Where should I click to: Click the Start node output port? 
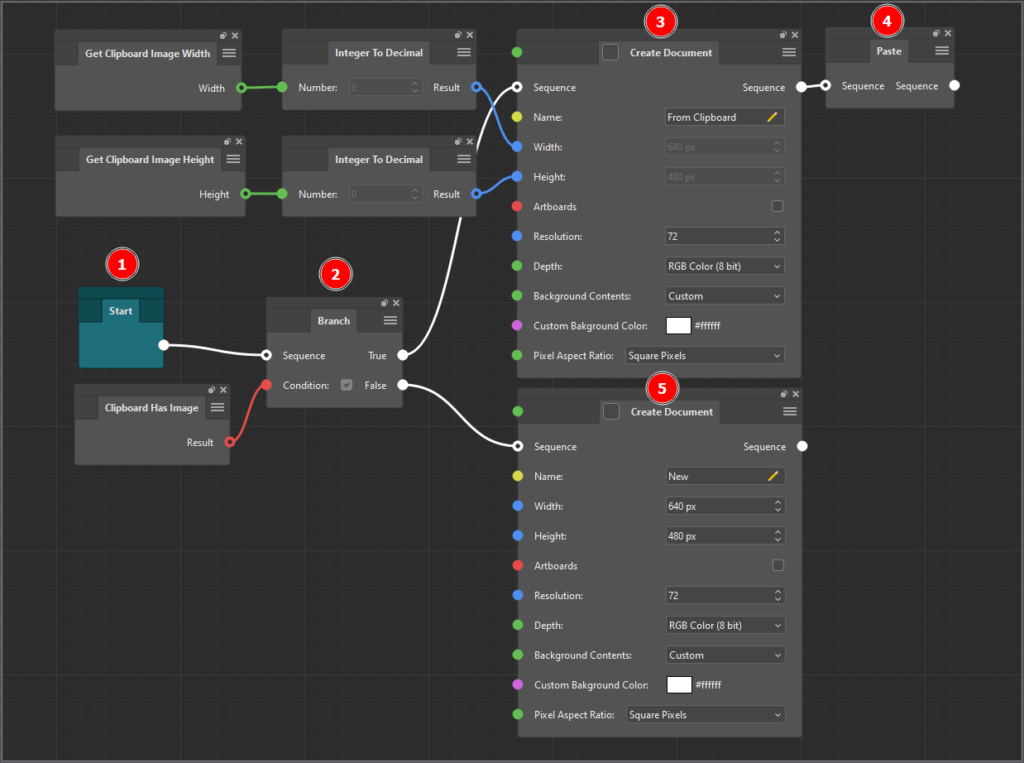164,345
